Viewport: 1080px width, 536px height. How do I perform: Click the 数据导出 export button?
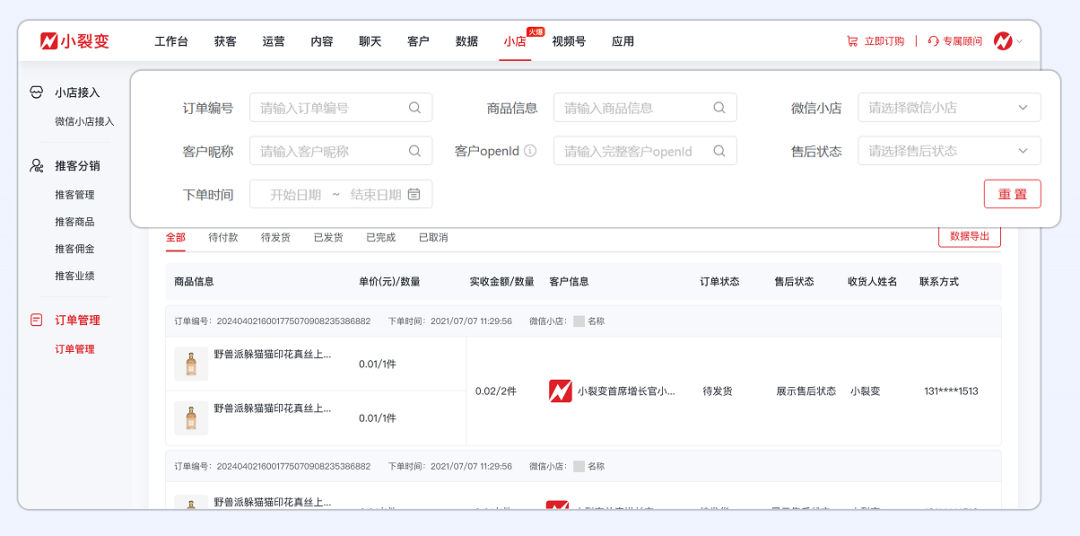pos(969,237)
